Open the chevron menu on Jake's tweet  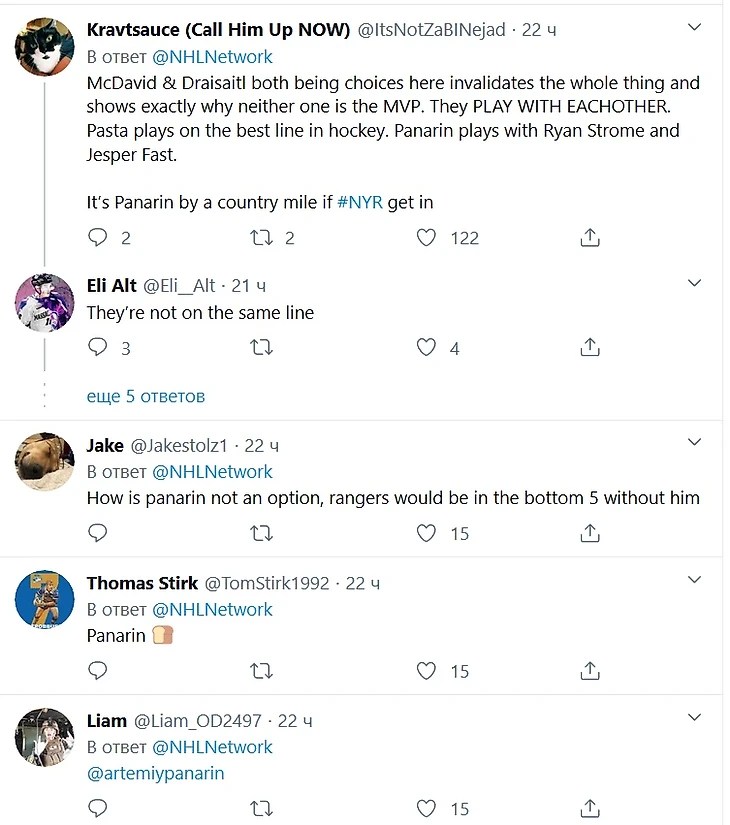[x=694, y=441]
